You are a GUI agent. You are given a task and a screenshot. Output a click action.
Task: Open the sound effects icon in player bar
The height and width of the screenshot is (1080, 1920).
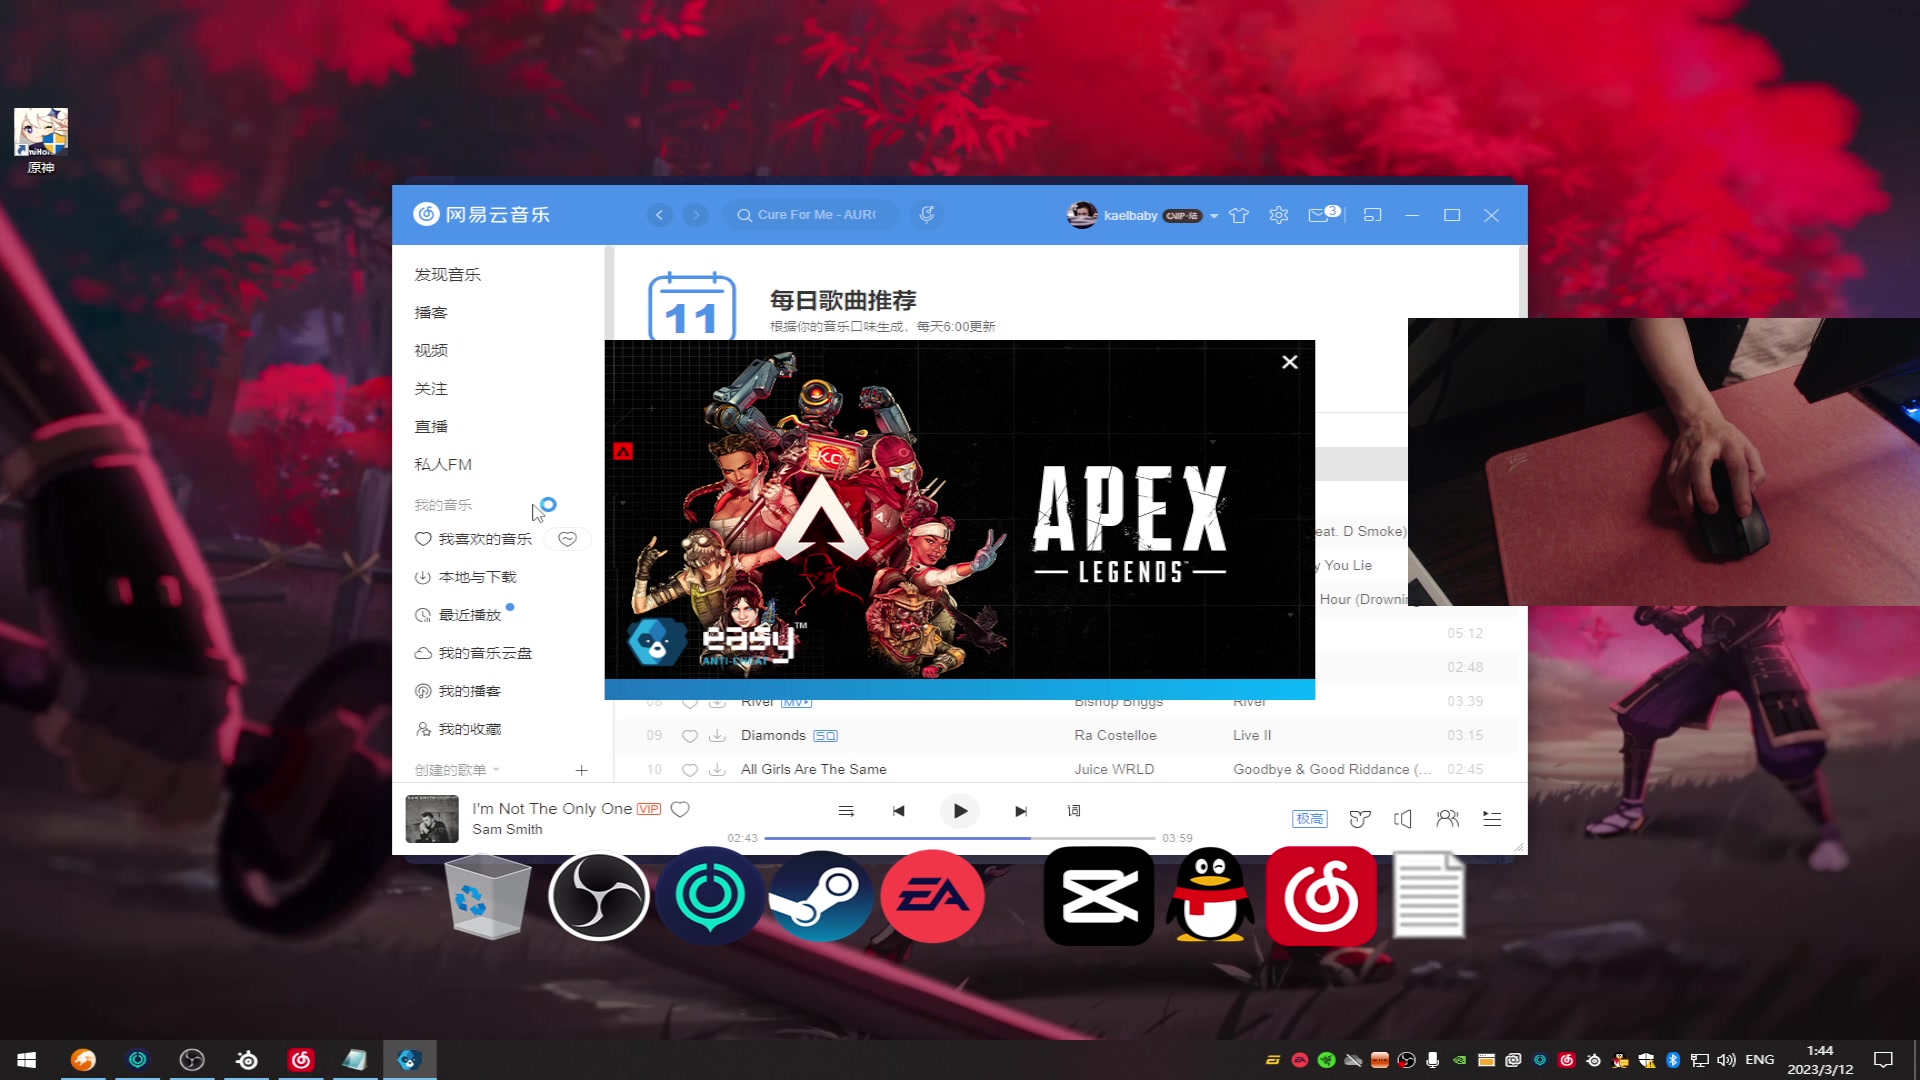pos(1359,819)
